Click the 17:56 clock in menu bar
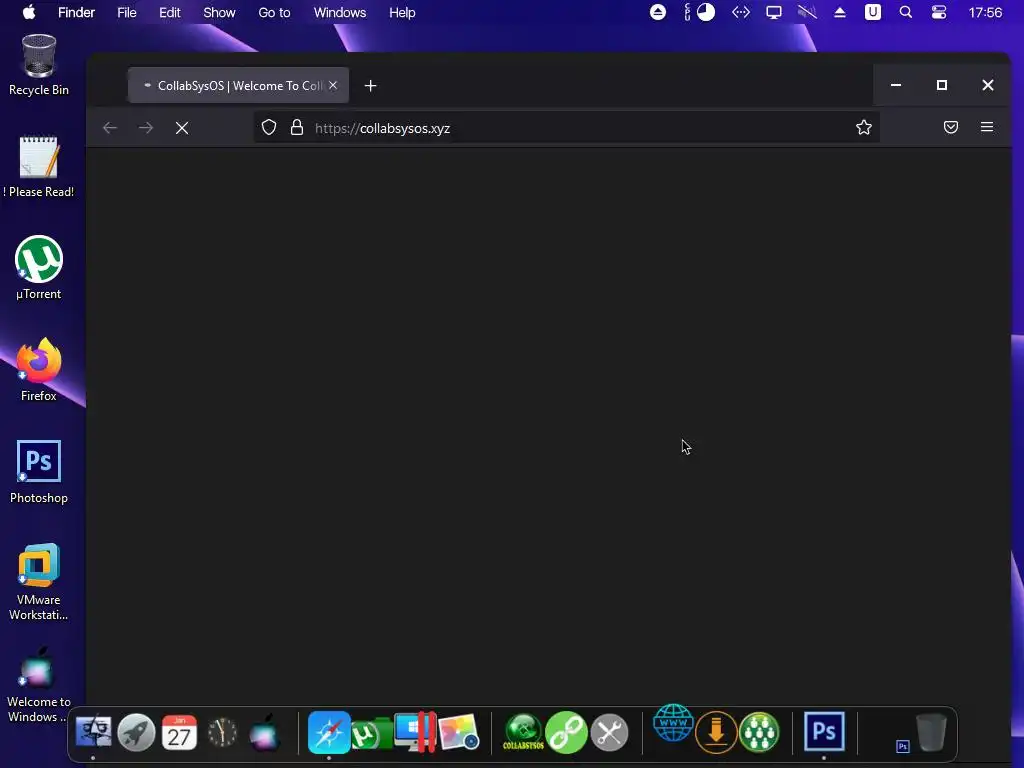 (x=985, y=12)
